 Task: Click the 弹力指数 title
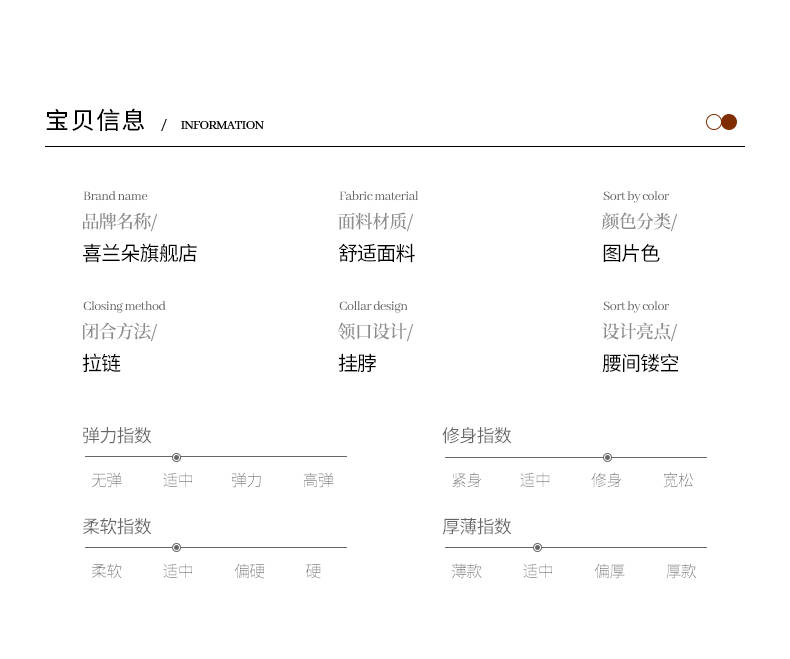coord(117,435)
